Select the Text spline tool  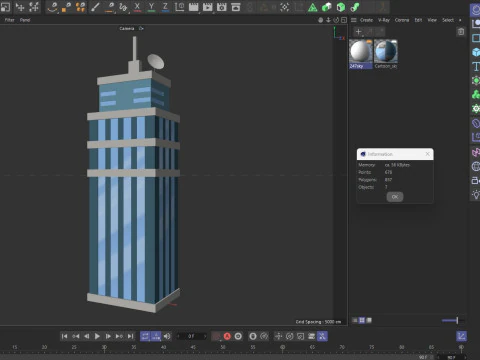476,66
